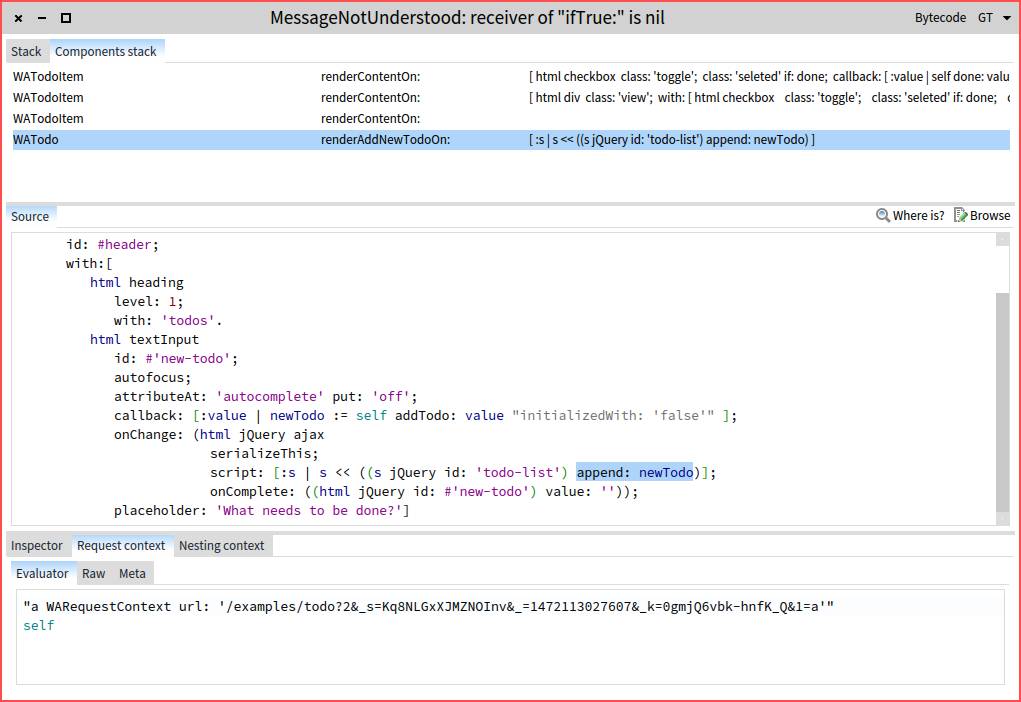Click the source scrollbar down arrow

pos(1002,518)
